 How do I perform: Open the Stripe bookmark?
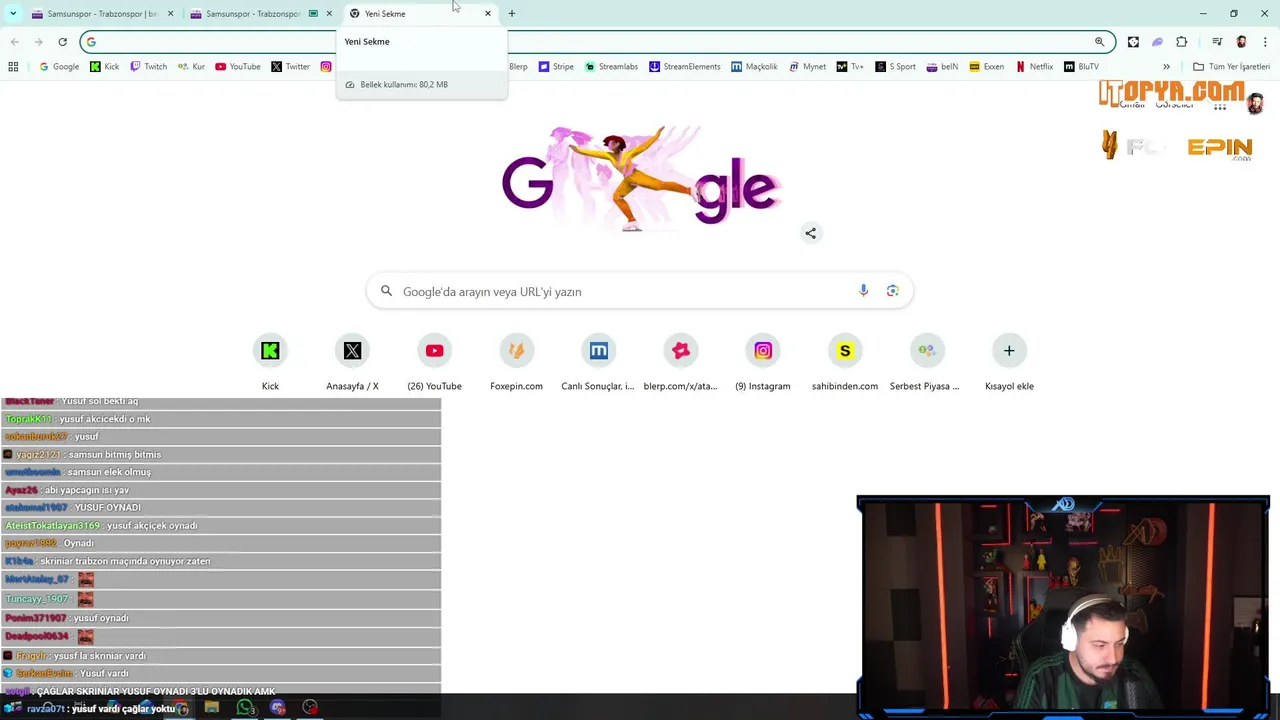(556, 66)
